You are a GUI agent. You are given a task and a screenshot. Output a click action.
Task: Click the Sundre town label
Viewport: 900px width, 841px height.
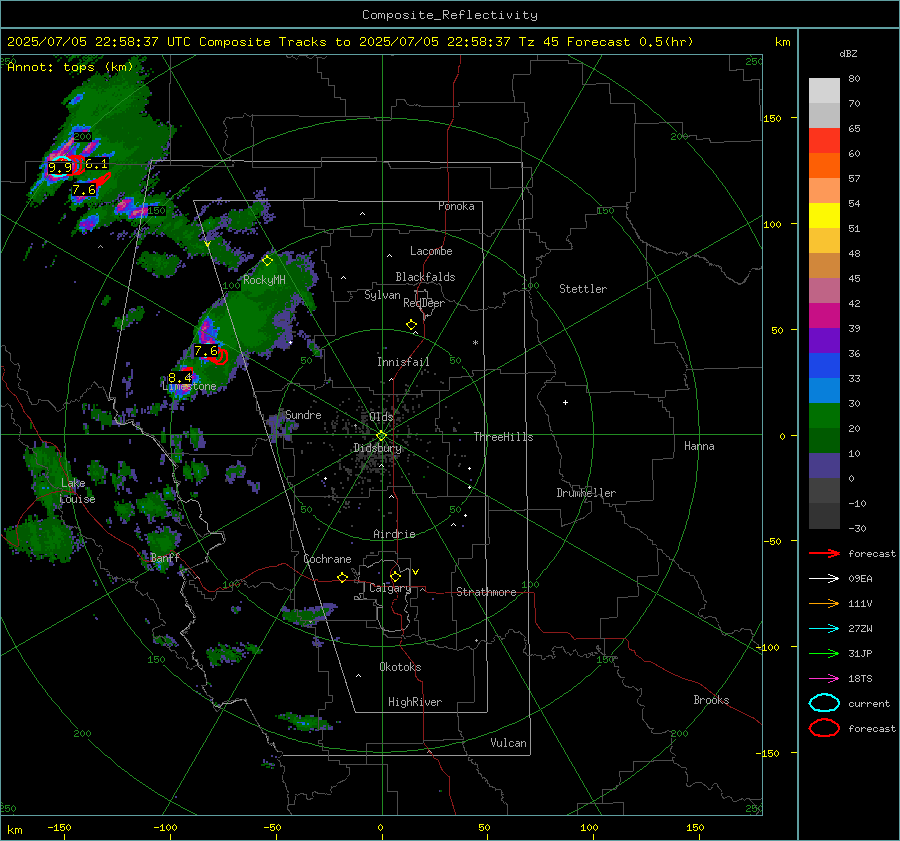click(303, 414)
